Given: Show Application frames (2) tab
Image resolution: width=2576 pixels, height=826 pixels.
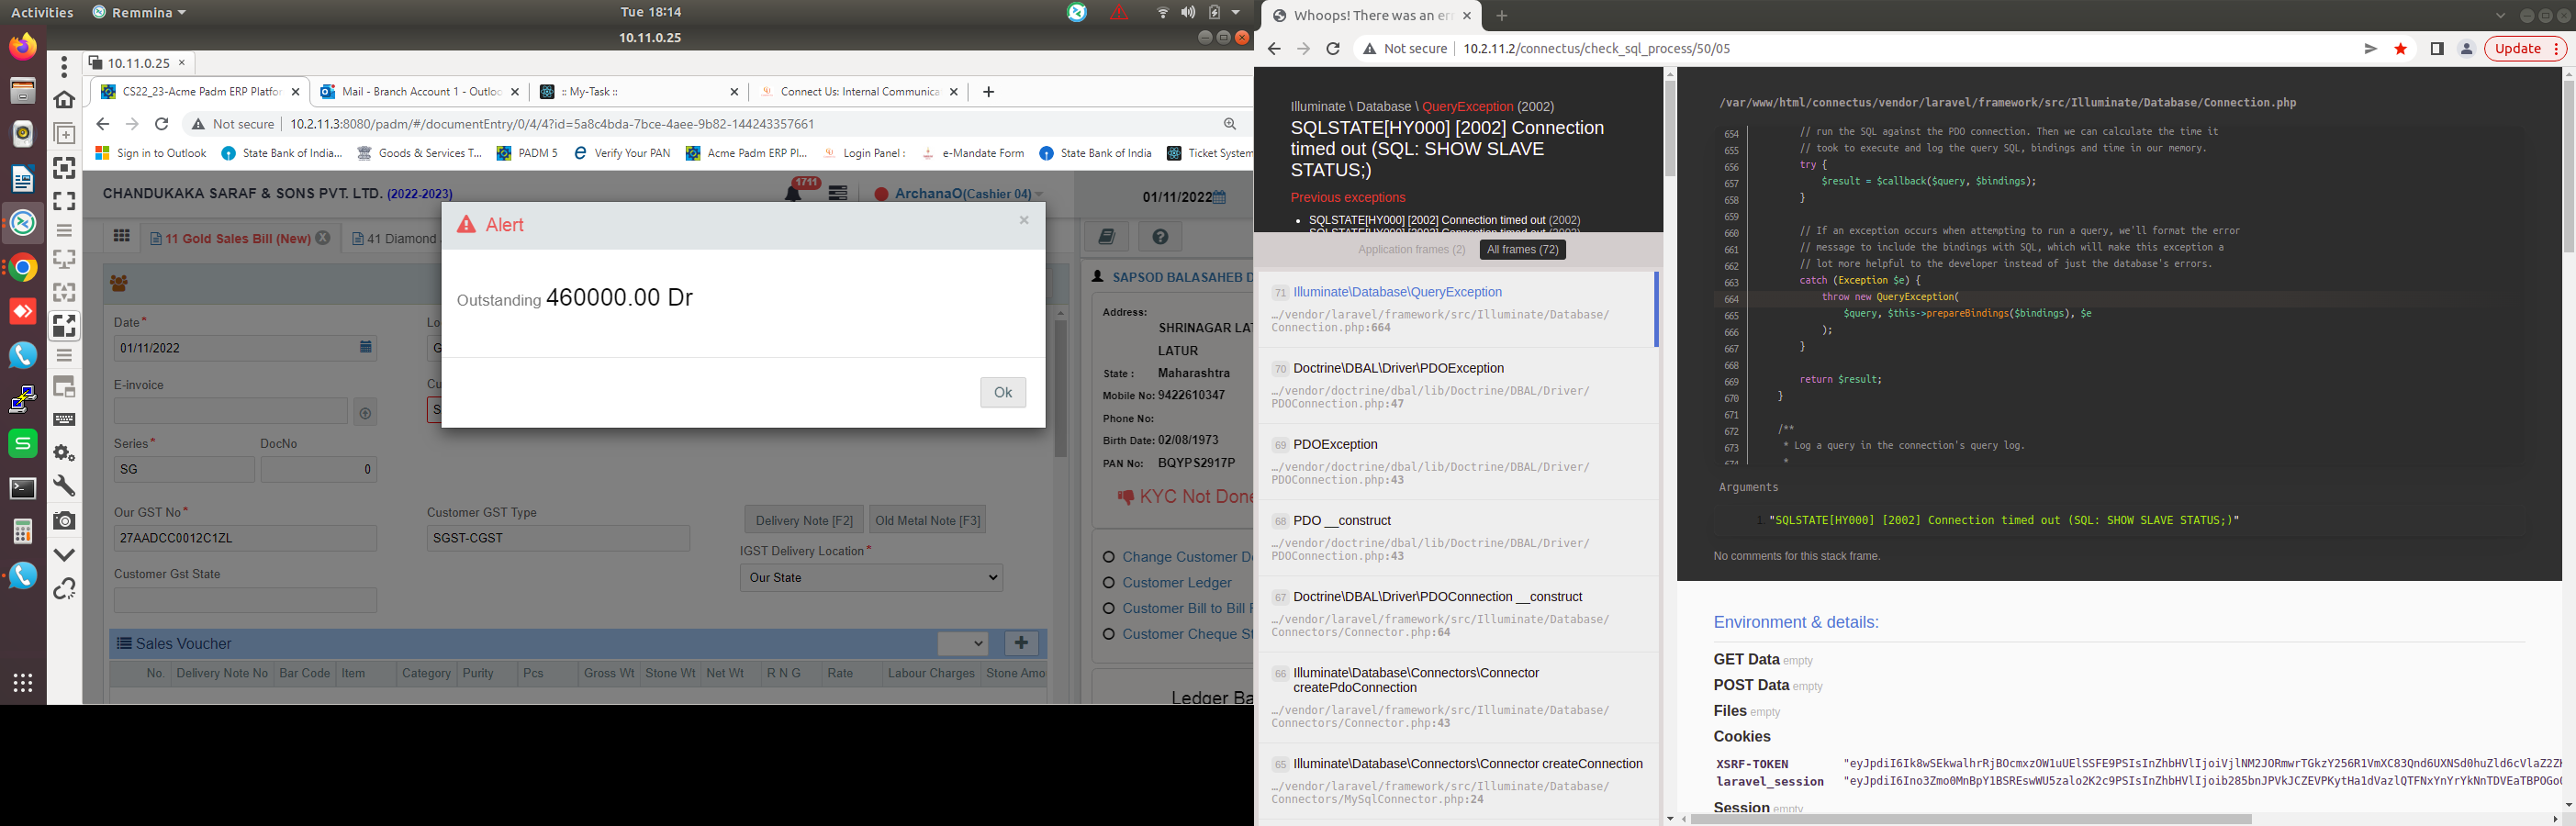Looking at the screenshot, I should [x=1411, y=249].
